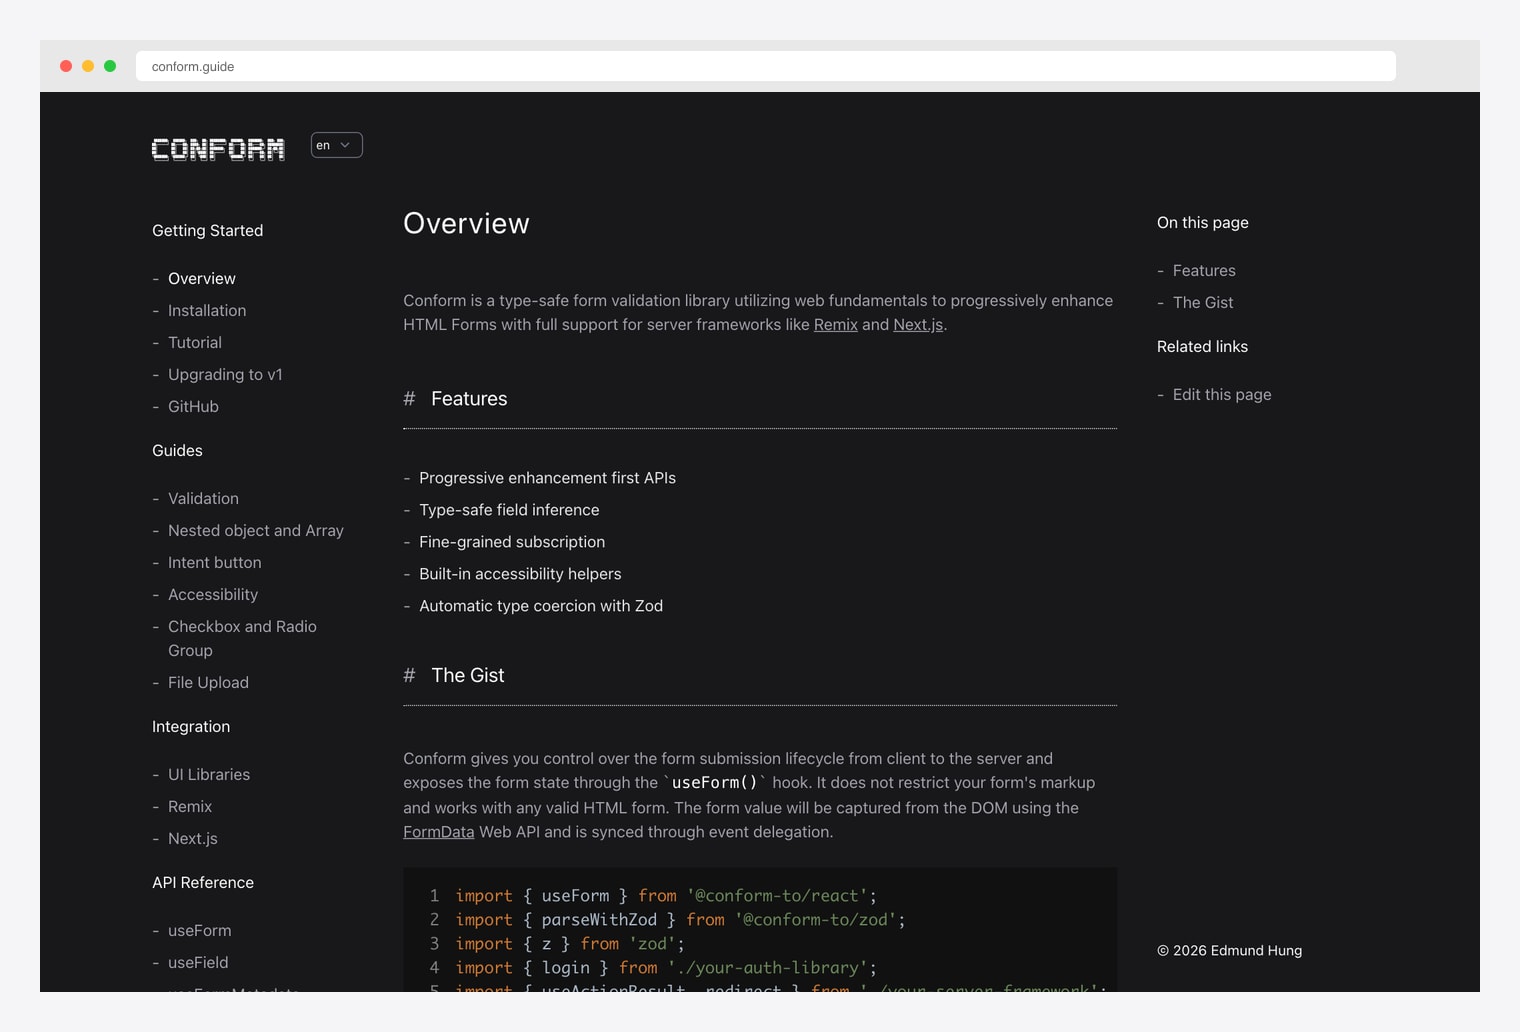Viewport: 1520px width, 1032px height.
Task: Visit the GitHub link in sidebar
Action: click(193, 406)
